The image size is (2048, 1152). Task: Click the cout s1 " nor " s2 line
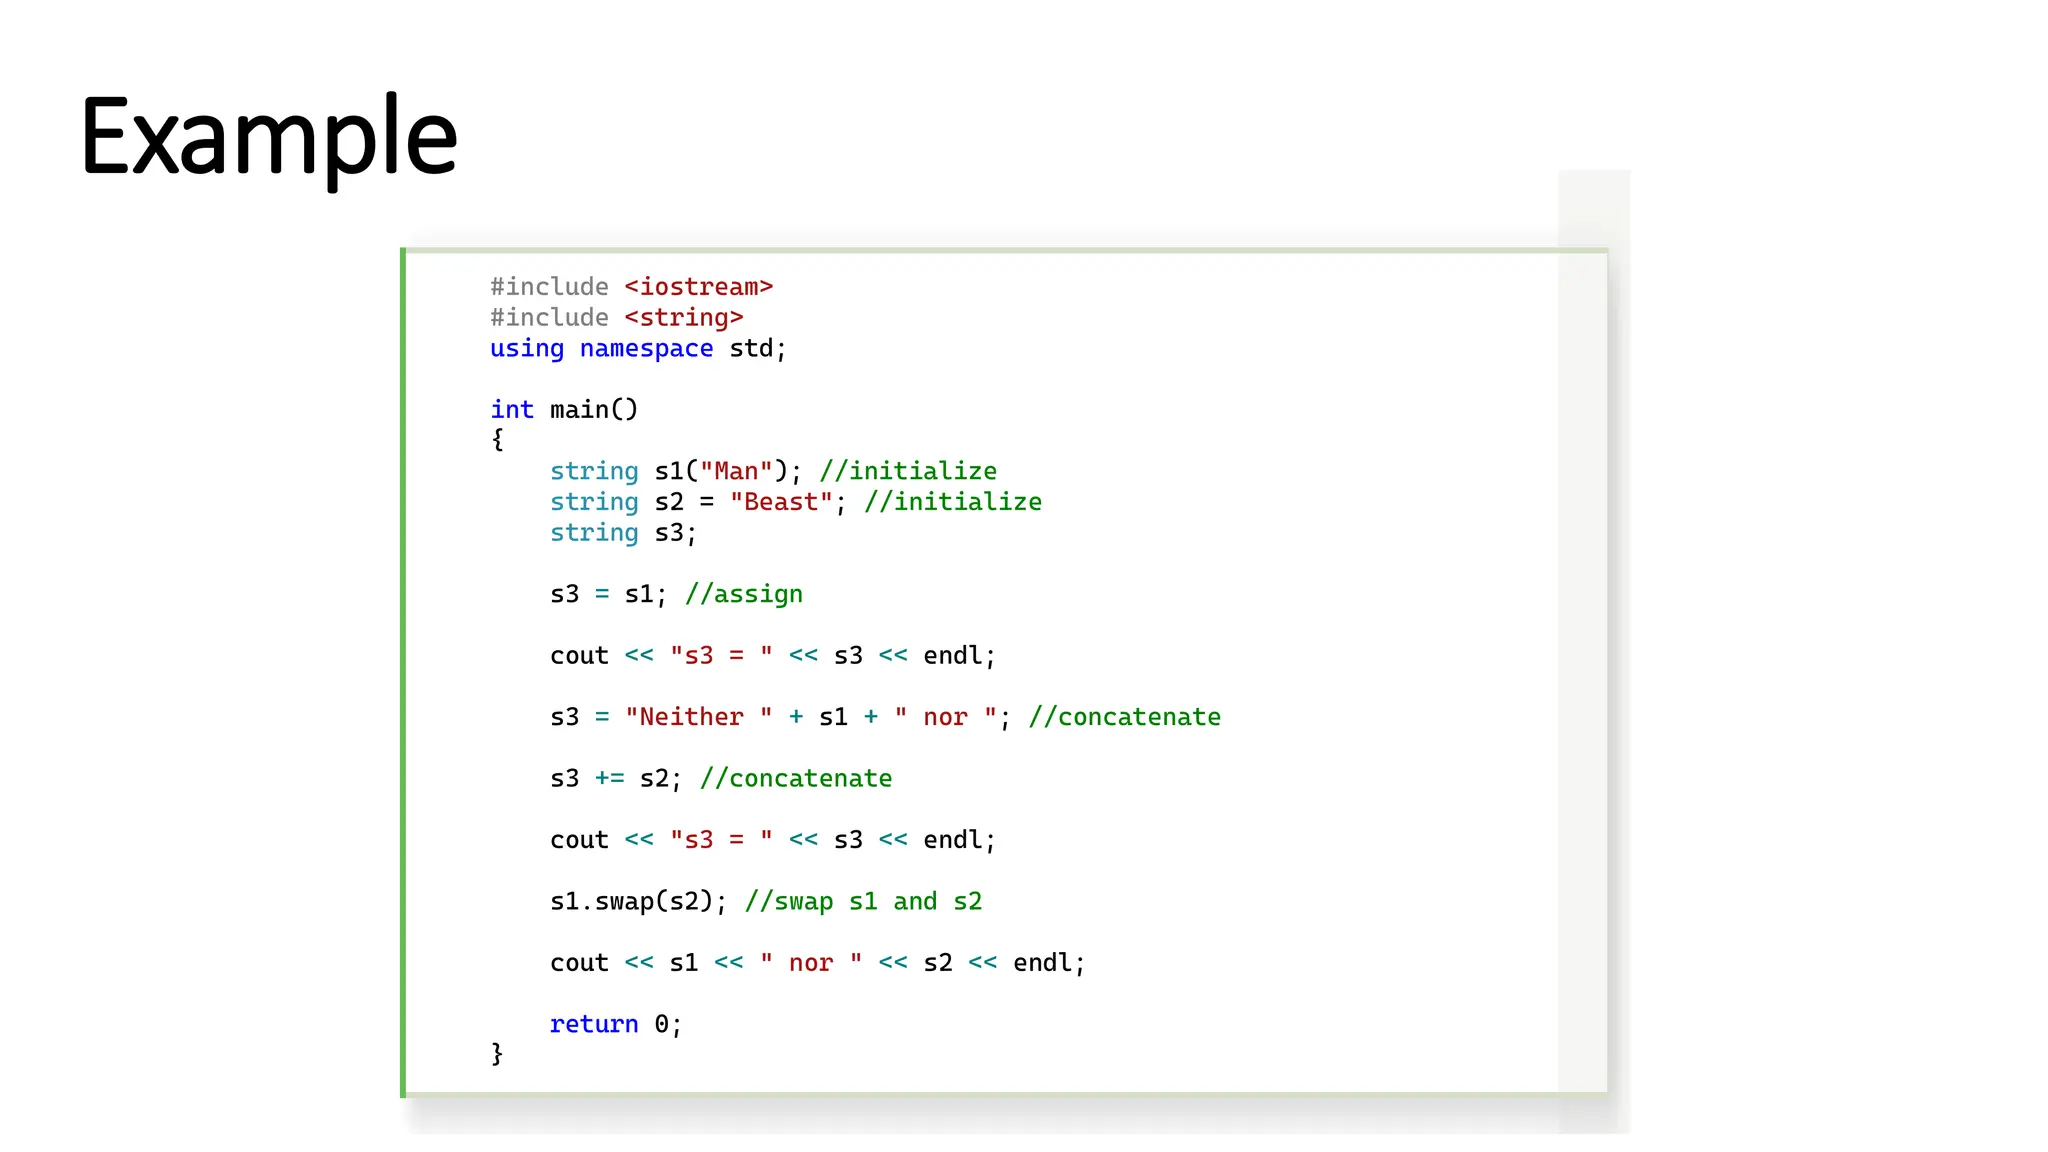tap(818, 963)
